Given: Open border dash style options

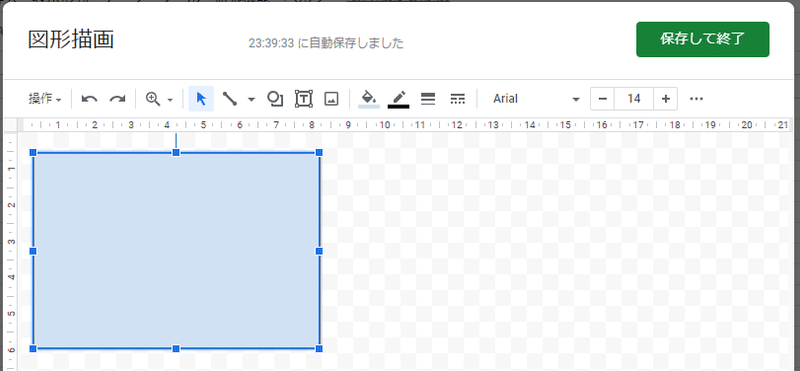Looking at the screenshot, I should tap(458, 99).
